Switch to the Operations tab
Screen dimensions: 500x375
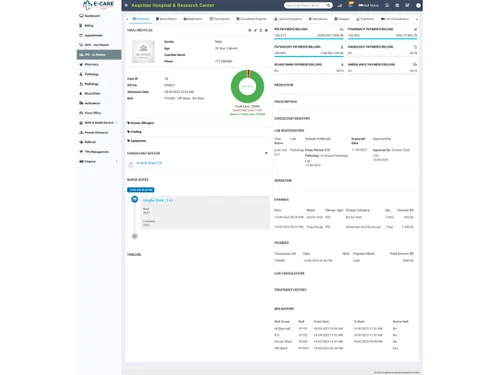tap(318, 19)
